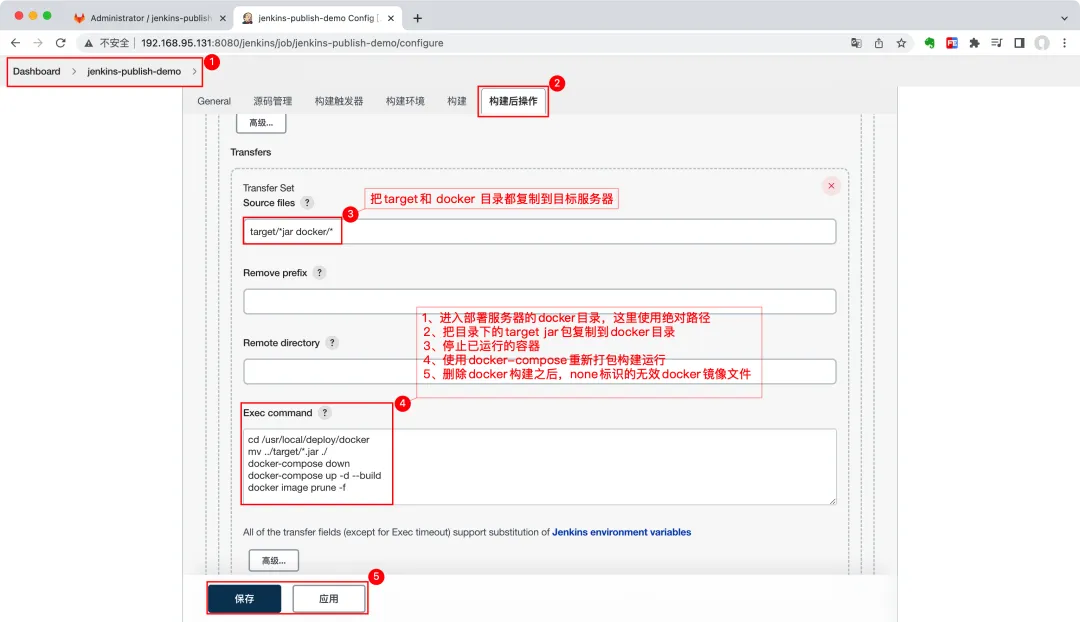Screen dimensions: 1080x622
Task: Click inside the Exec command textarea
Action: click(539, 466)
